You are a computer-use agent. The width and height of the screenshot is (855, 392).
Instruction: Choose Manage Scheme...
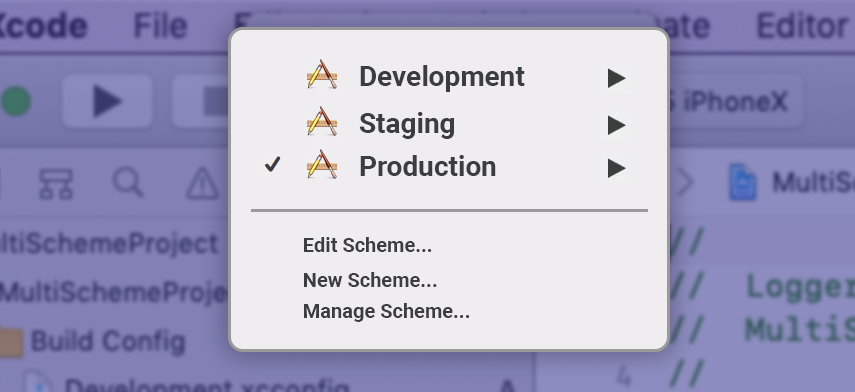coord(386,311)
